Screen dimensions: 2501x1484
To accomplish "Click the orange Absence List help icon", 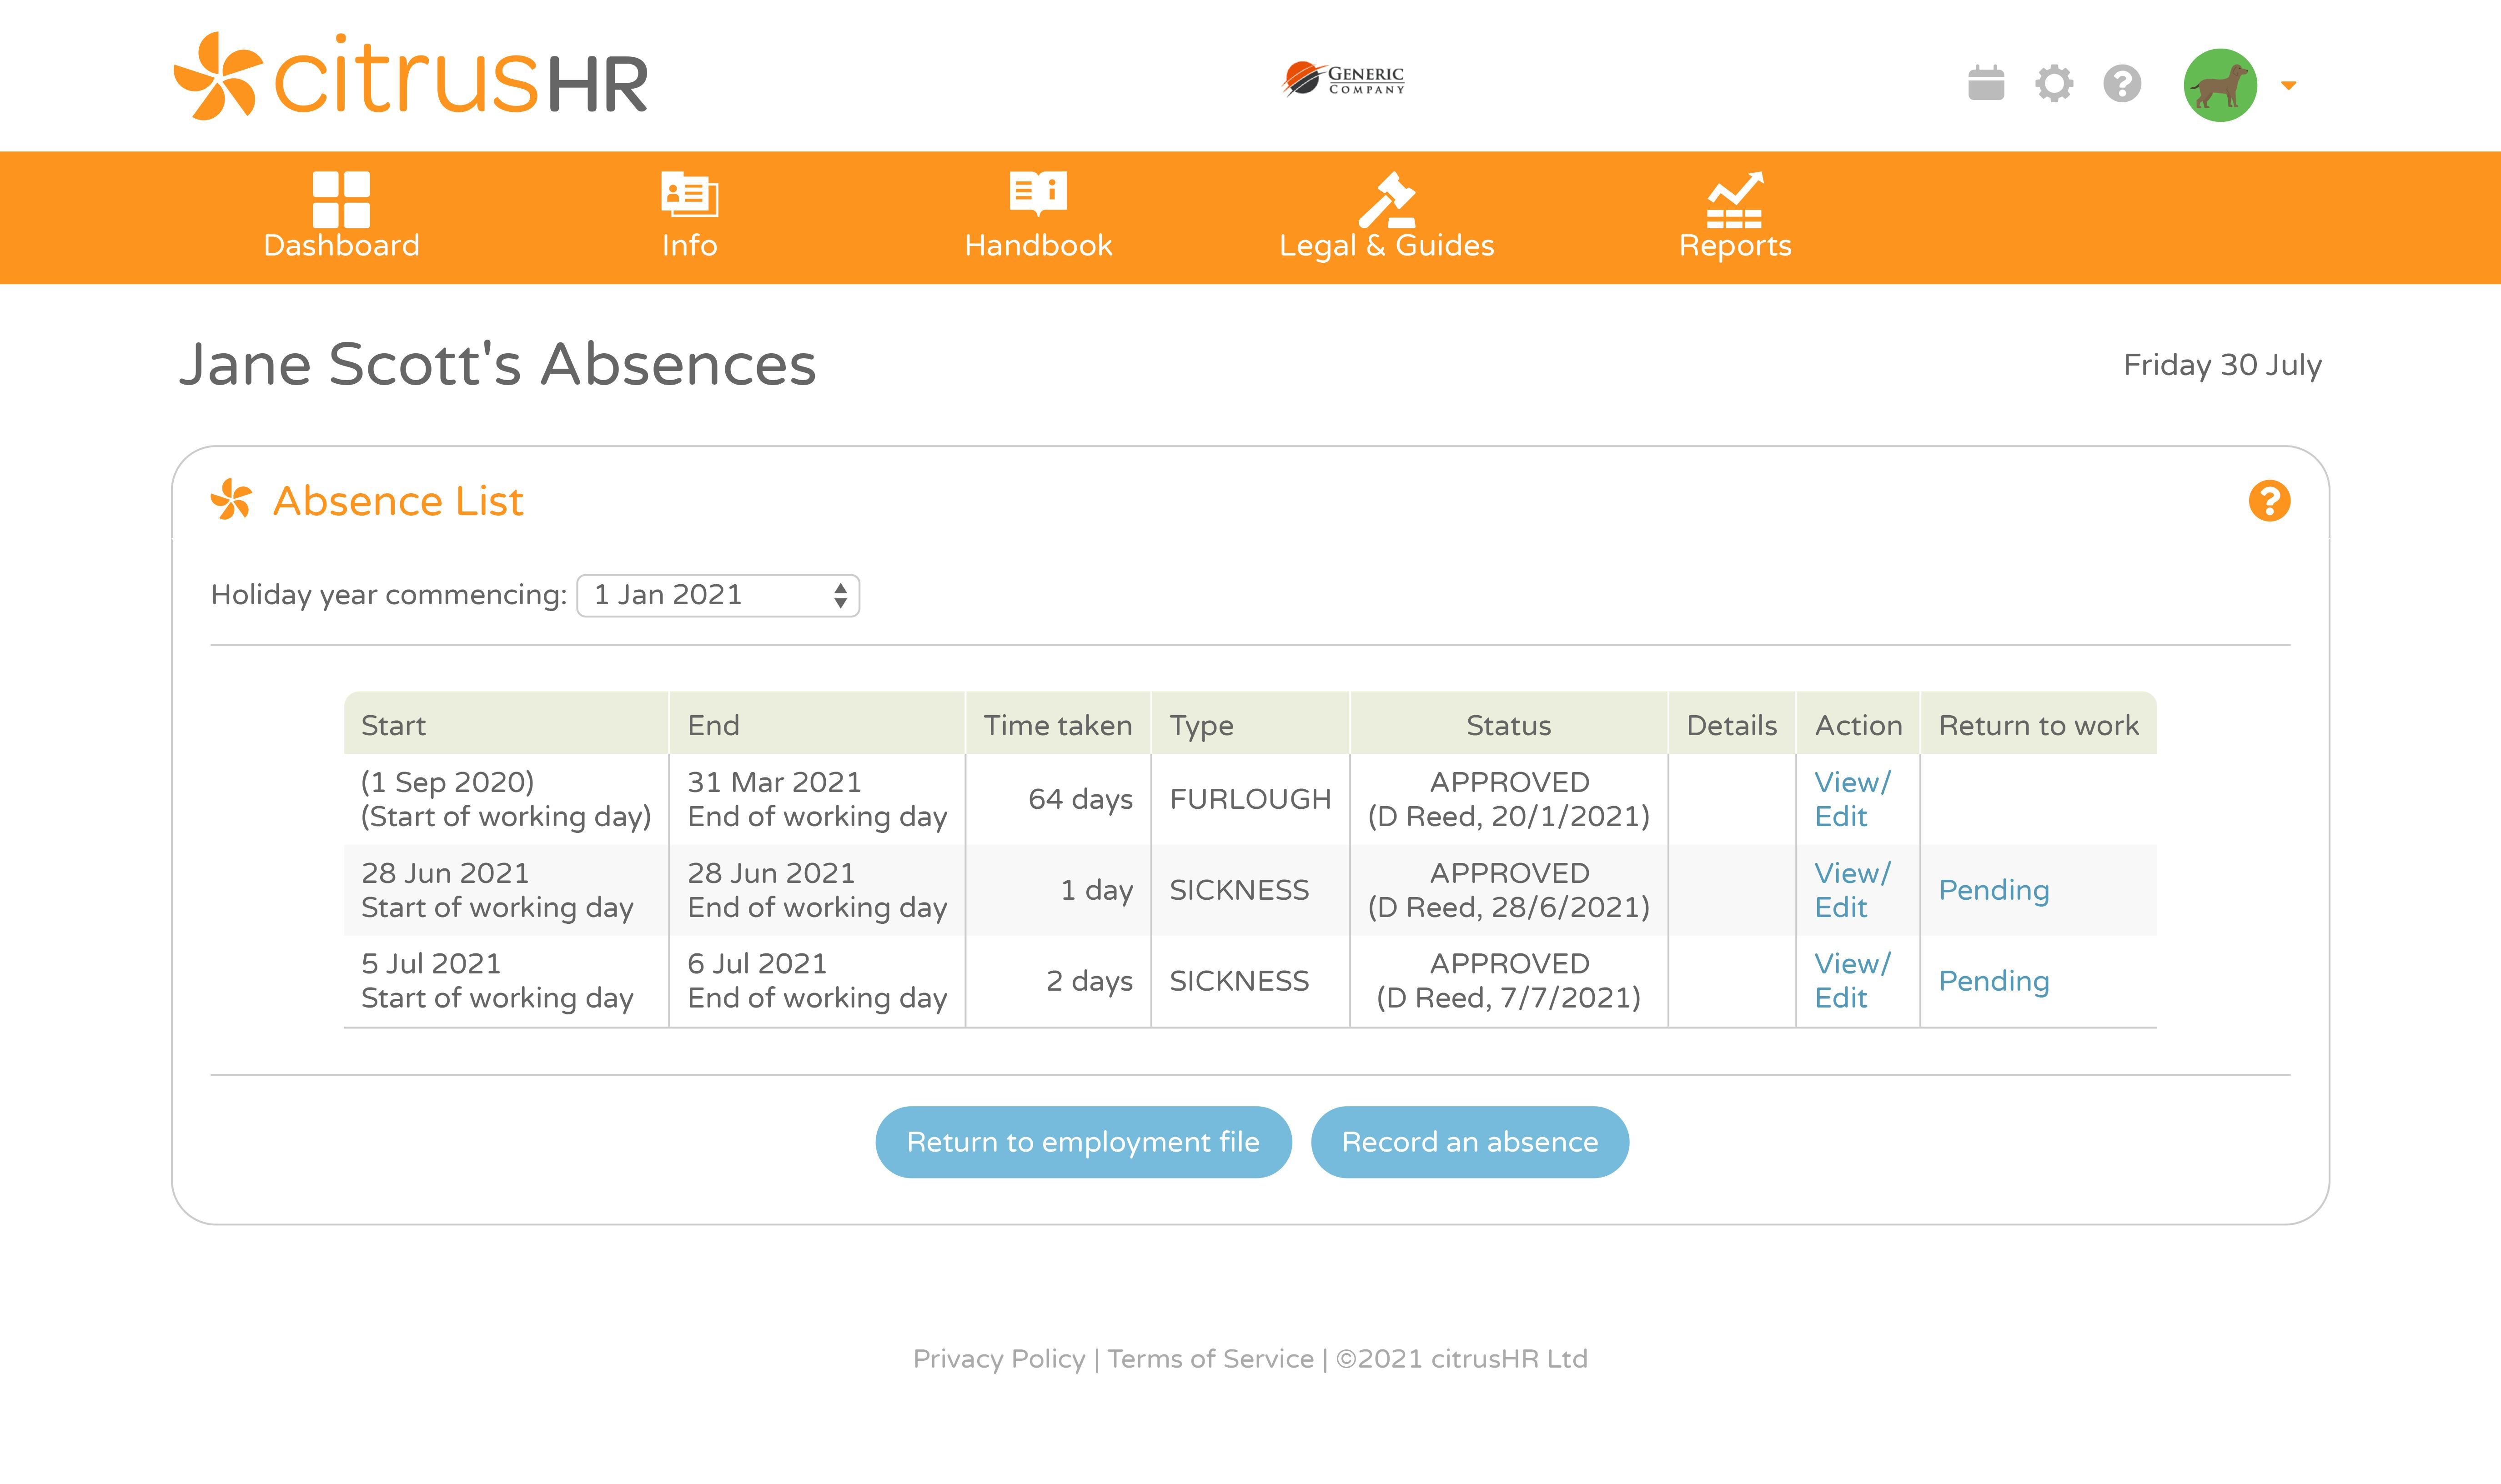I will 2269,500.
